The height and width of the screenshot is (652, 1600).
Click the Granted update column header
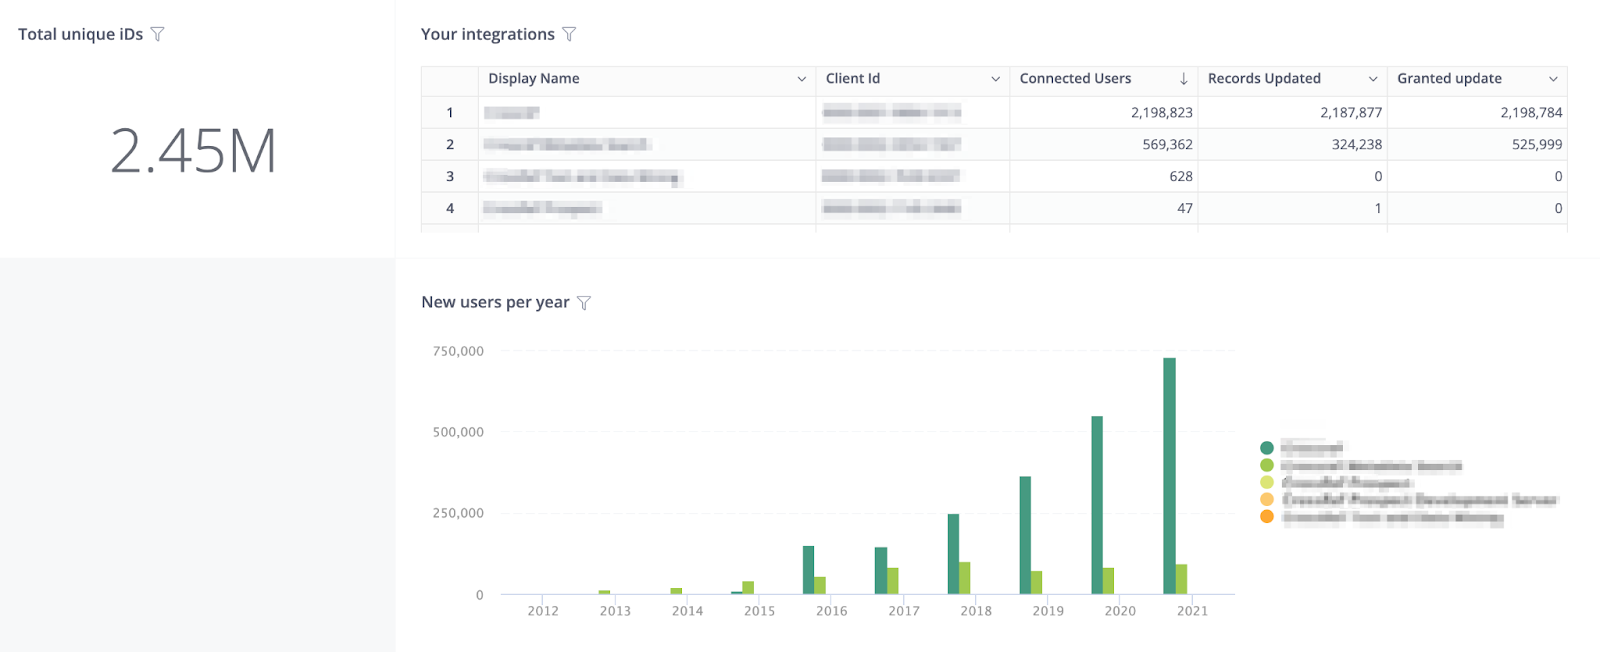[1477, 79]
